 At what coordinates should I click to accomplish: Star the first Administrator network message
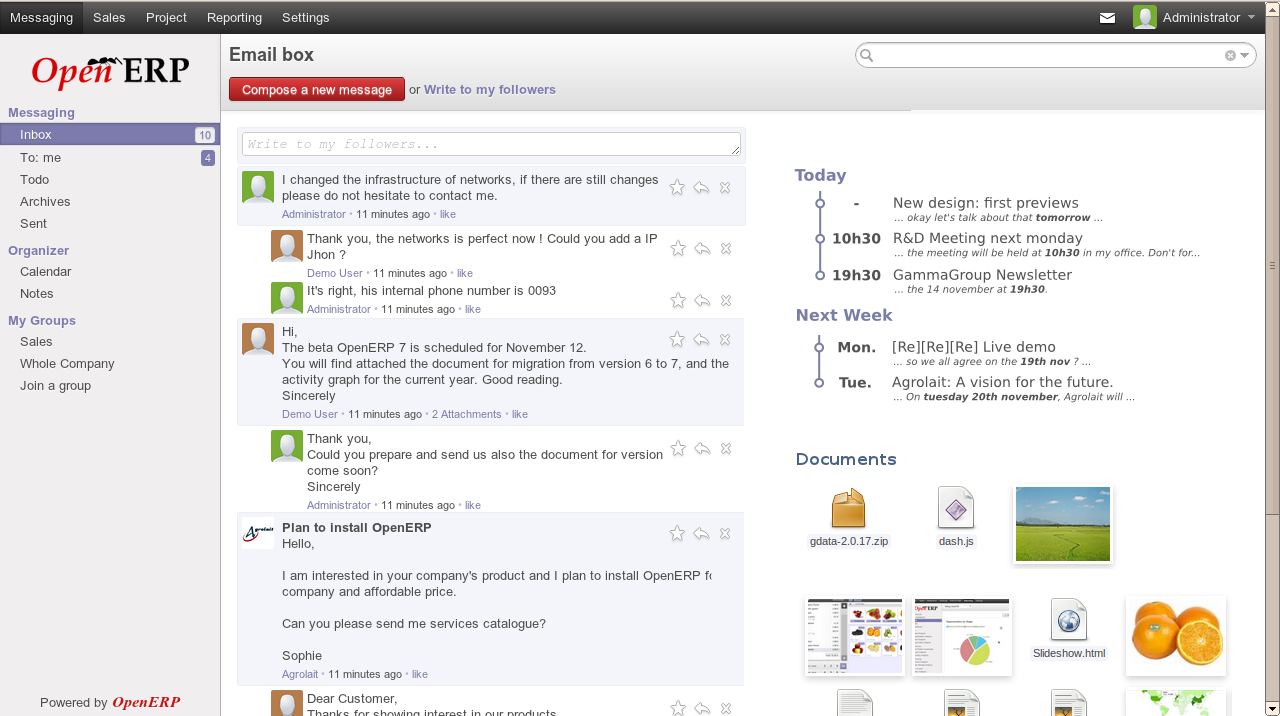click(x=677, y=187)
